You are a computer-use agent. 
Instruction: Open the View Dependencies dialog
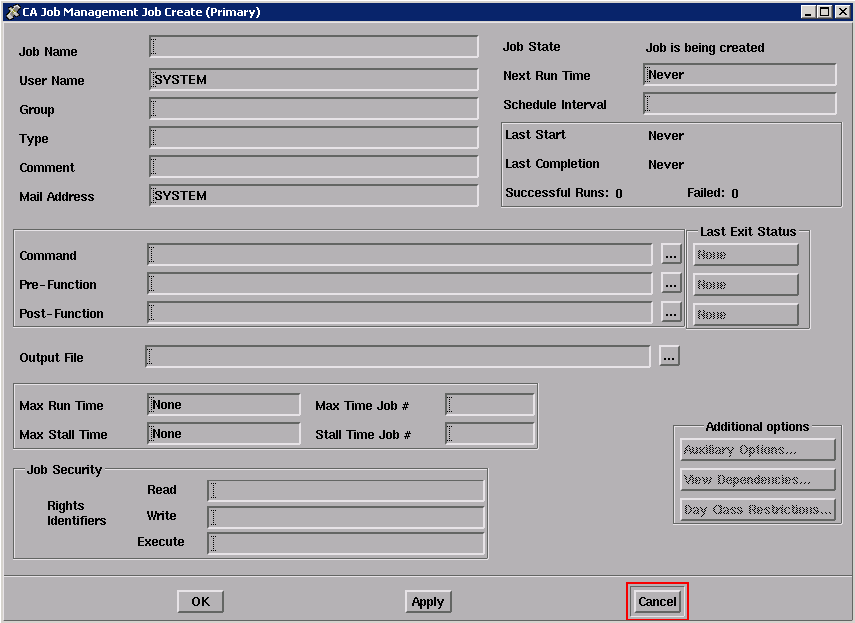[x=757, y=479]
